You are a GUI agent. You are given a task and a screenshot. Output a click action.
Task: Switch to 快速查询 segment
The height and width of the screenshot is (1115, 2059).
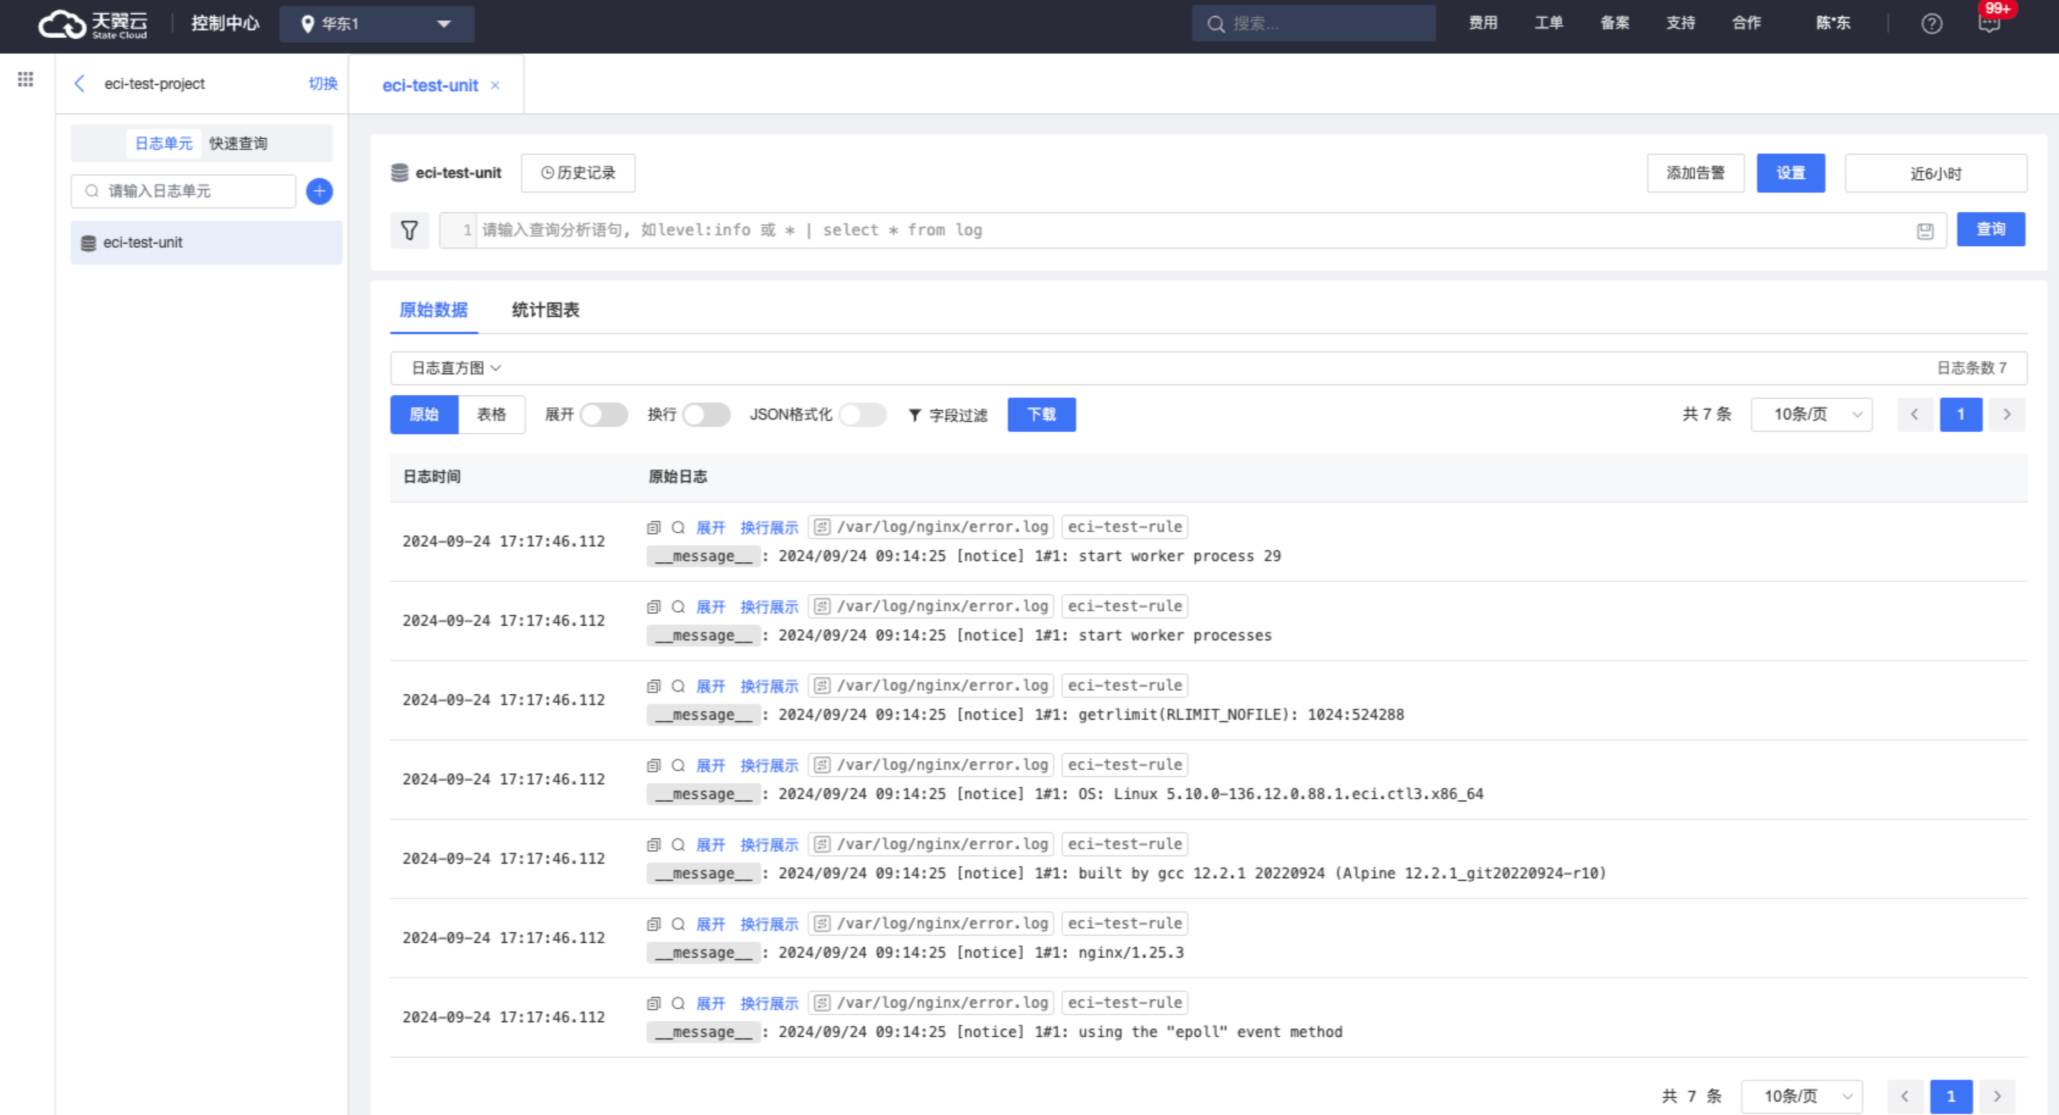click(238, 143)
